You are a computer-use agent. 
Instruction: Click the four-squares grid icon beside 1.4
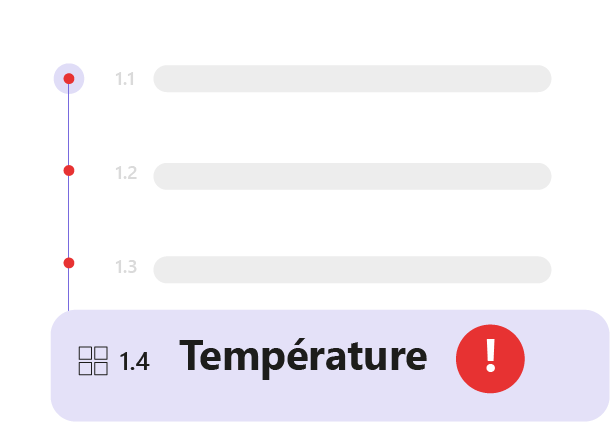(93, 361)
